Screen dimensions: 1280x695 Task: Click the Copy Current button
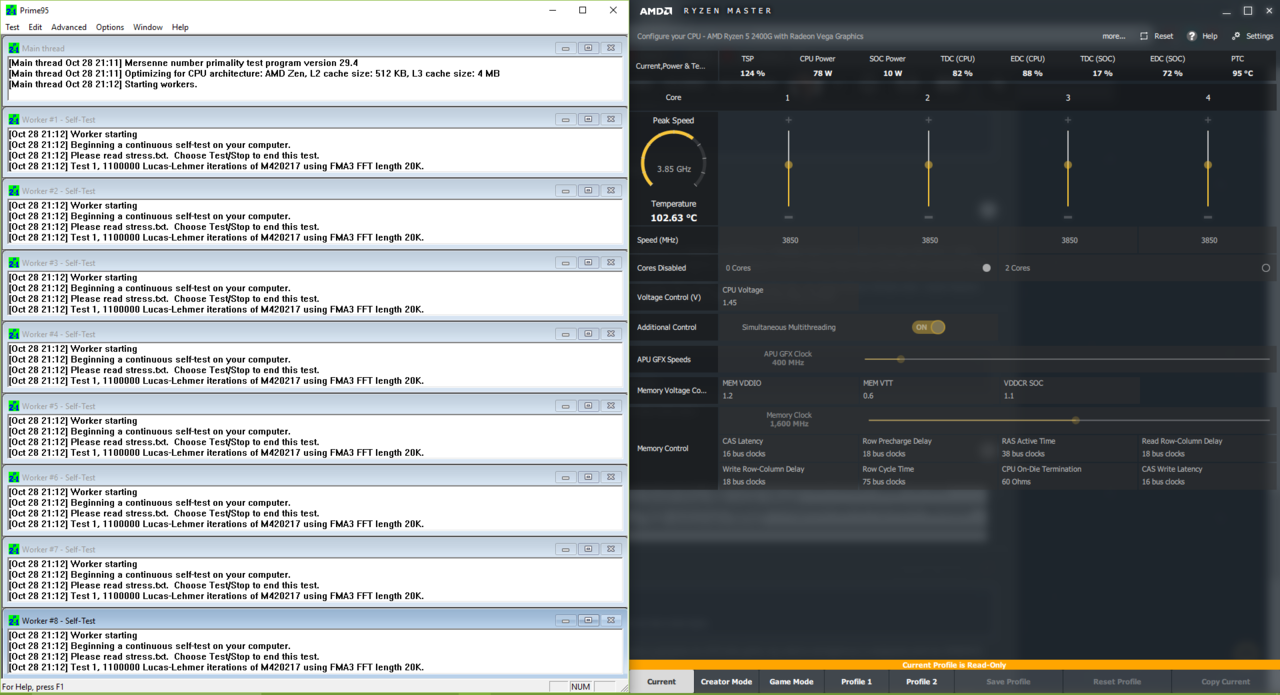coord(1225,682)
